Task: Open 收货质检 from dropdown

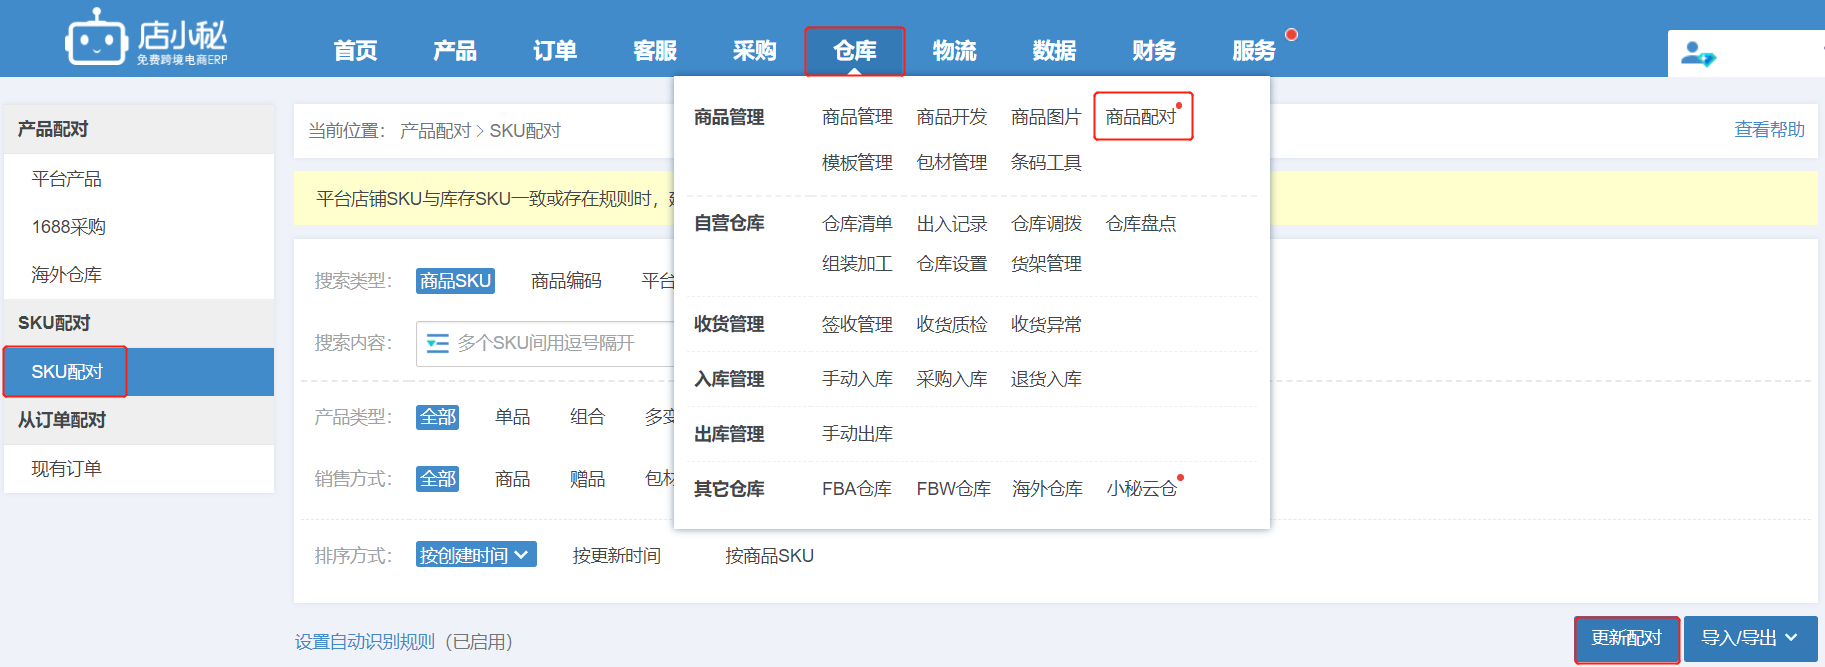Action: (952, 324)
